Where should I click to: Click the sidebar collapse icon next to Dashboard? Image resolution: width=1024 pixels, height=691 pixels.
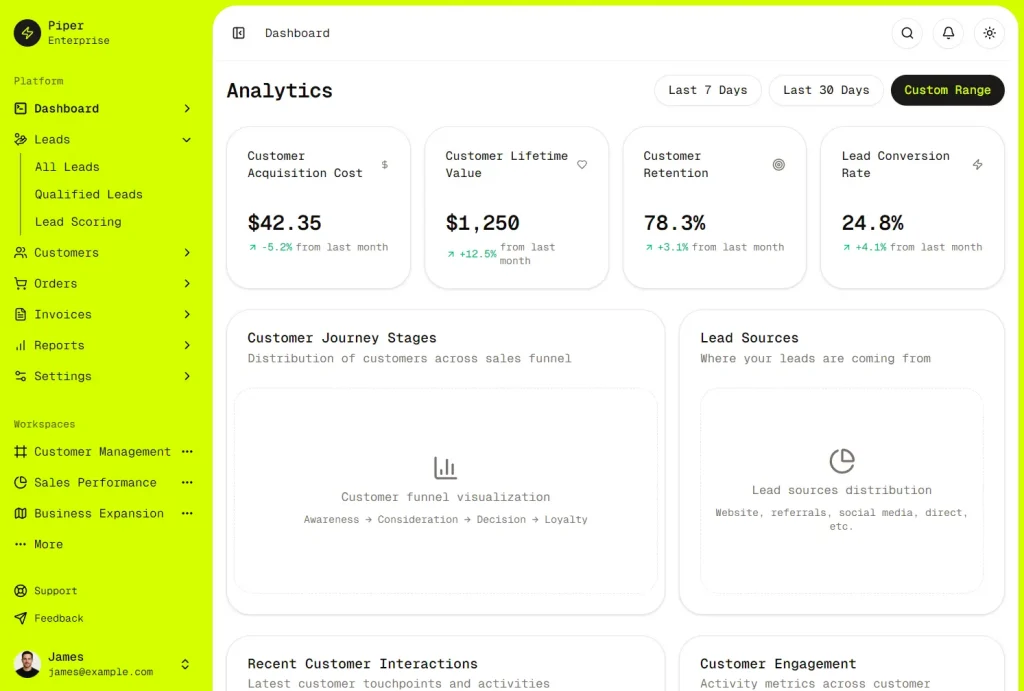(x=238, y=33)
